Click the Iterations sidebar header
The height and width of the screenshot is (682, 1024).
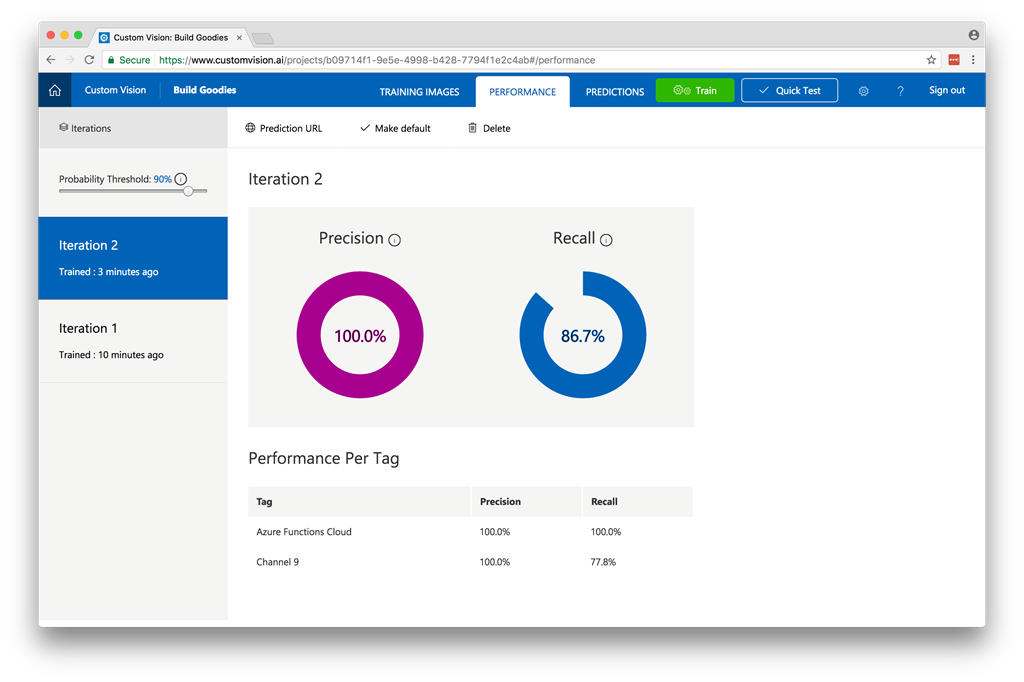[x=133, y=128]
